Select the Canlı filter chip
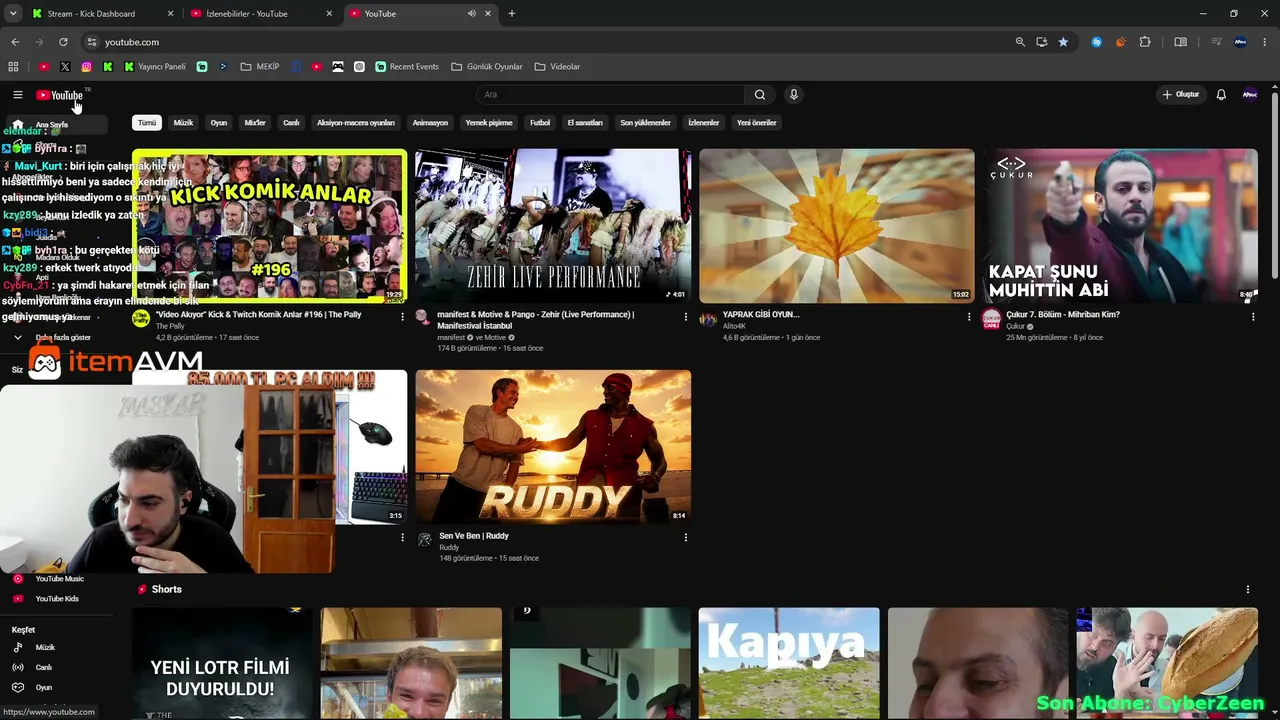1280x720 pixels. [291, 123]
